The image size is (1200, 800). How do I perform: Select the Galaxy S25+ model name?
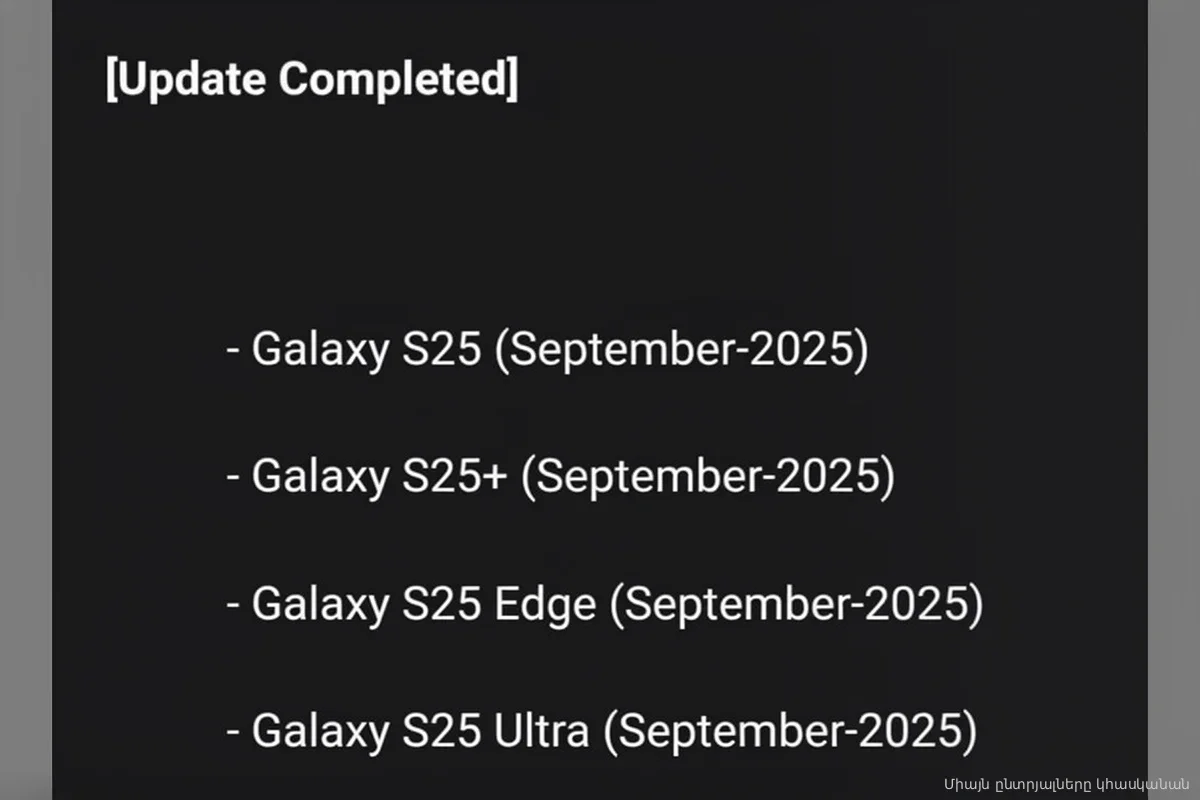point(380,477)
